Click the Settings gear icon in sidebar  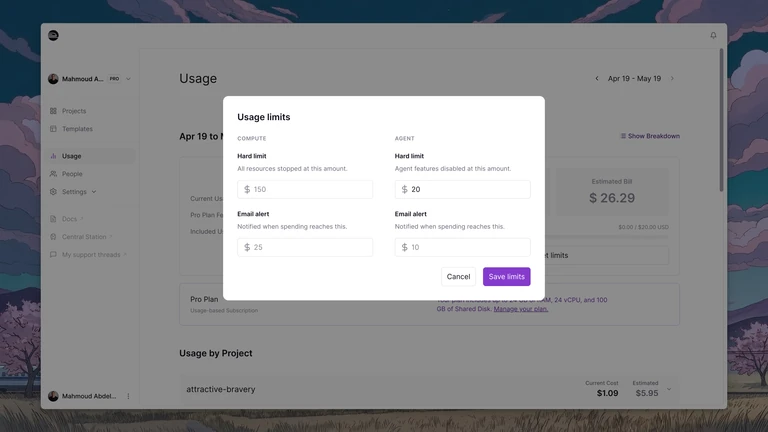53,192
